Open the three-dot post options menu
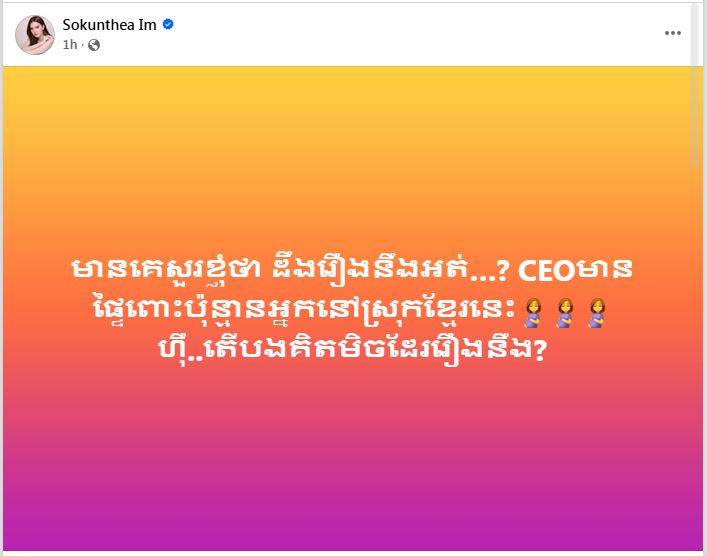Screen dimensions: 707x556 pyautogui.click(x=672, y=33)
